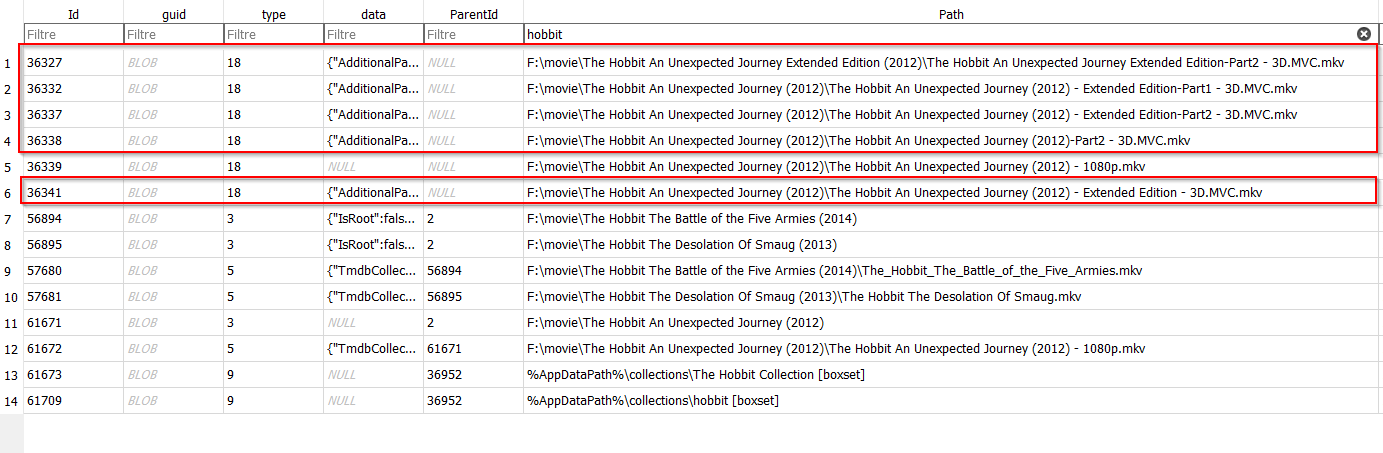Select the ParentId cell 56894

473,270
